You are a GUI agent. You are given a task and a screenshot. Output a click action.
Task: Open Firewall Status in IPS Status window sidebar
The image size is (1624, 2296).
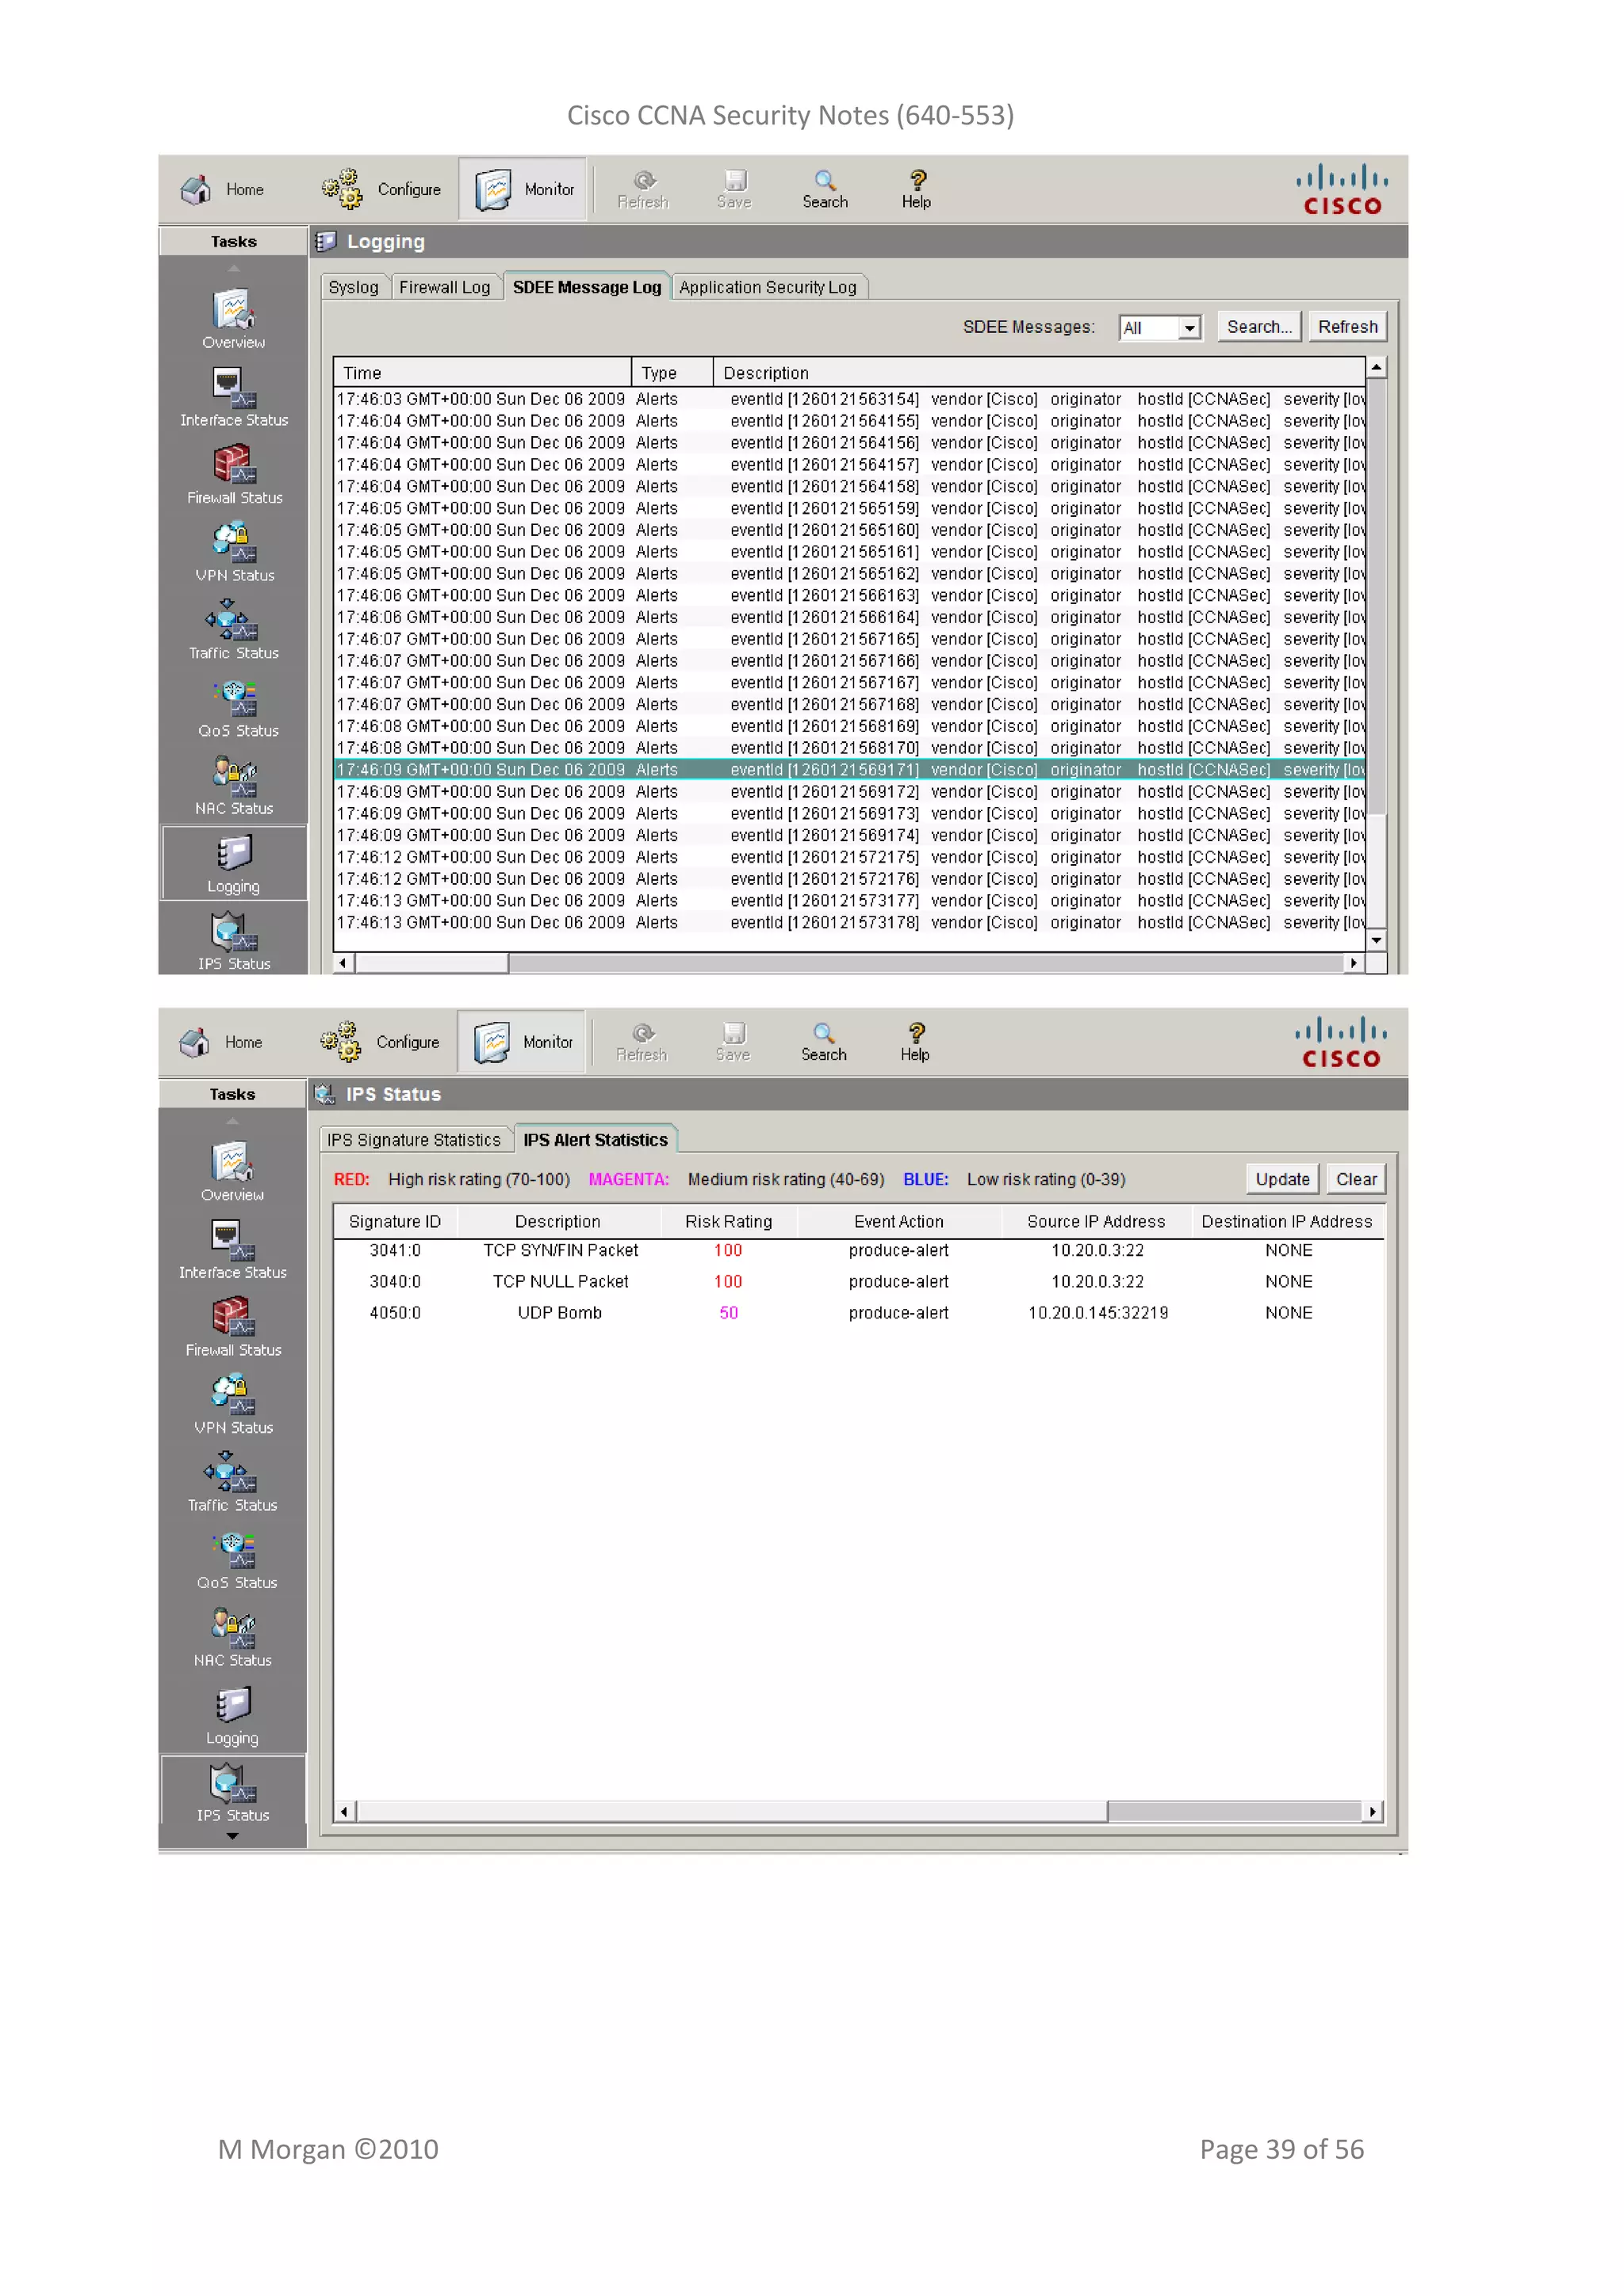point(233,1328)
